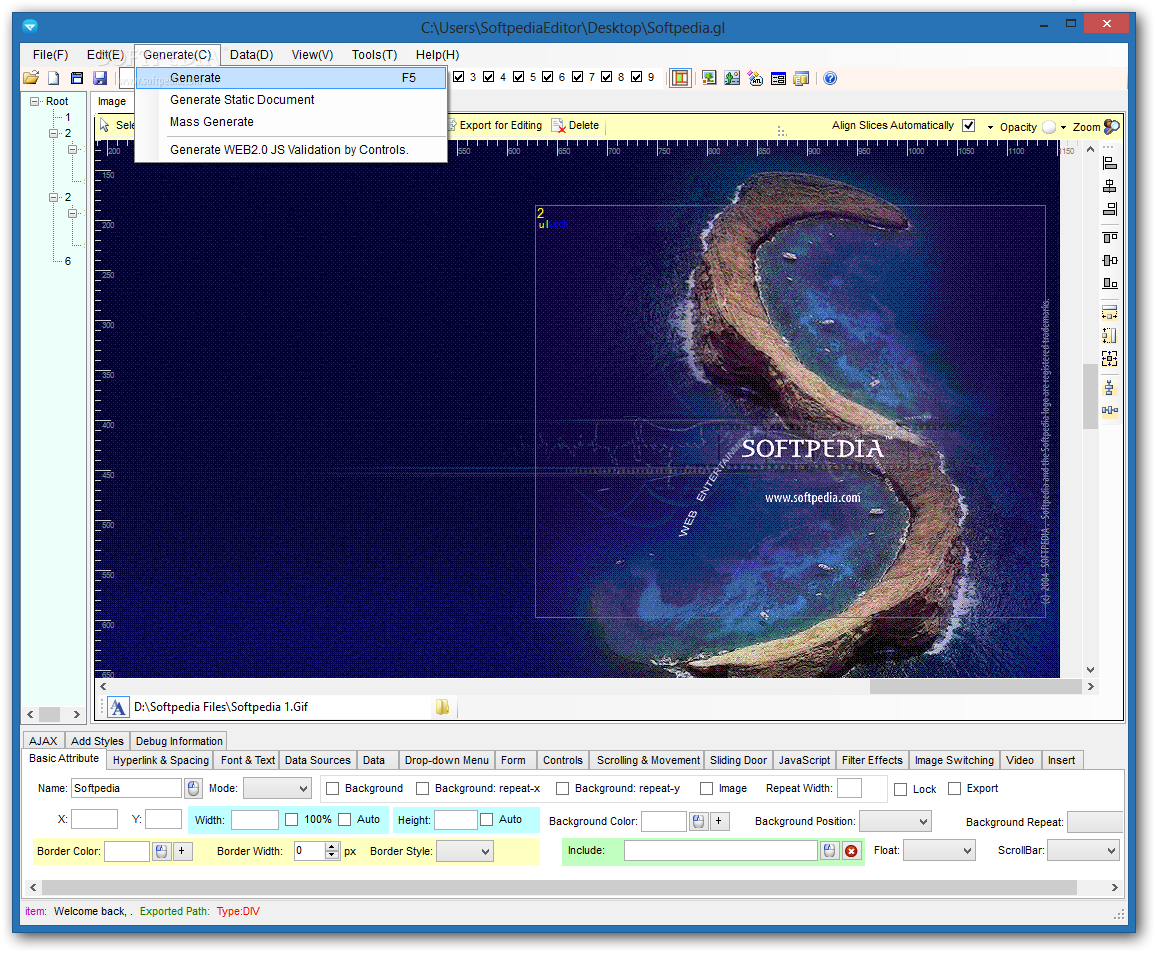Open the Border Style dropdown
This screenshot has height=953, width=1156.
pos(464,851)
